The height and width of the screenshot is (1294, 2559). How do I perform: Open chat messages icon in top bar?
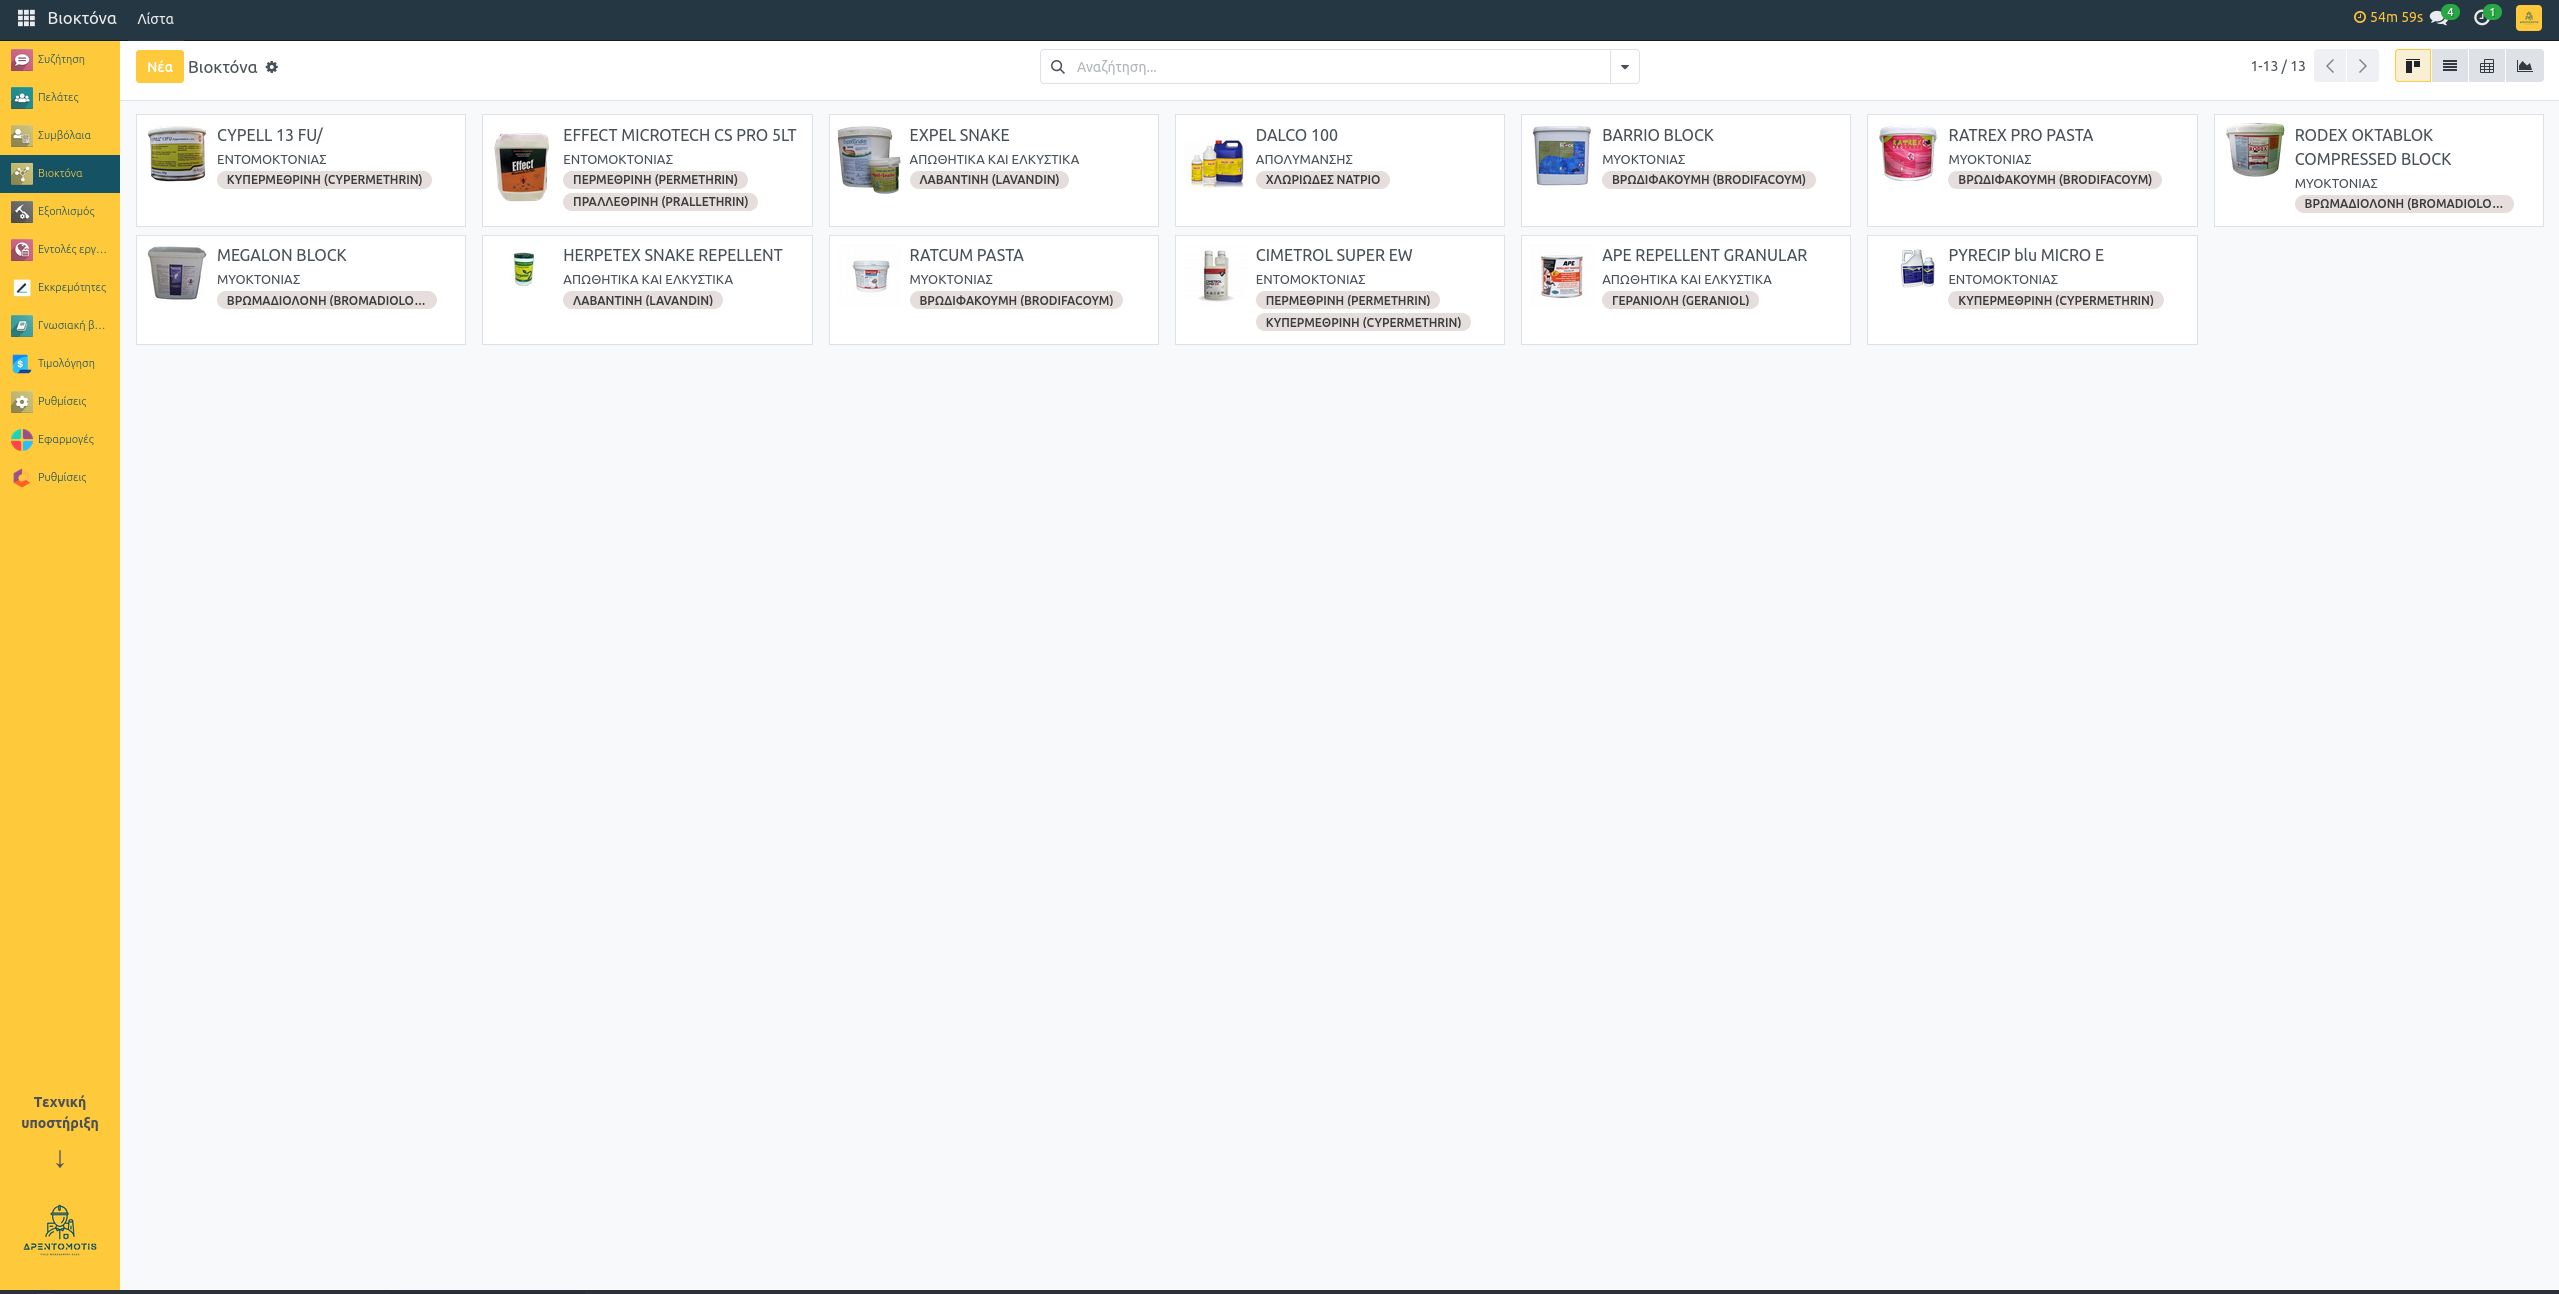click(x=2438, y=18)
